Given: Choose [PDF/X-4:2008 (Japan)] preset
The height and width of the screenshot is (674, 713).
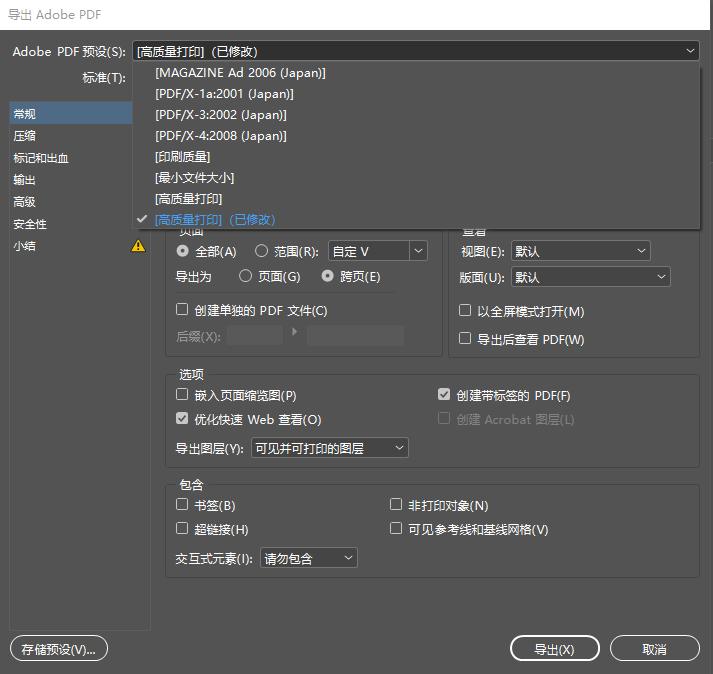Looking at the screenshot, I should click(x=416, y=136).
